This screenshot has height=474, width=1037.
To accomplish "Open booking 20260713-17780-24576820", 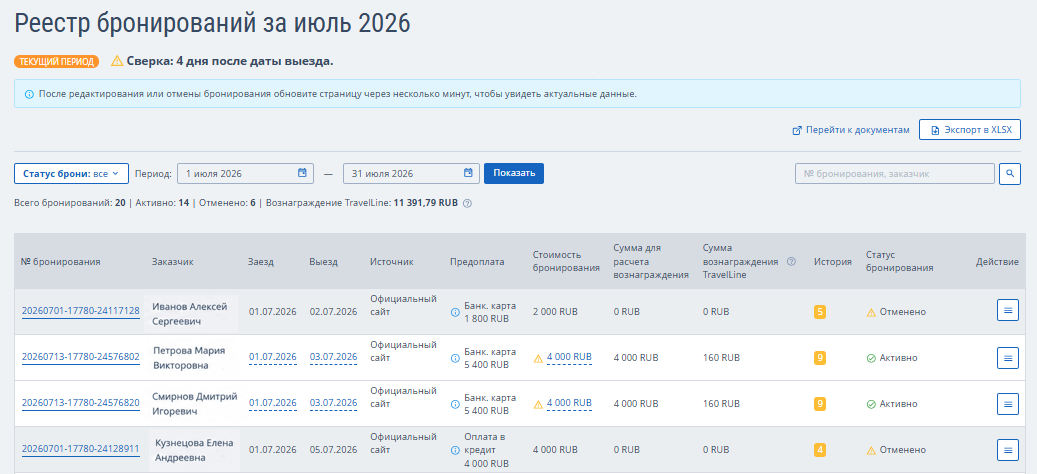I will [x=81, y=403].
